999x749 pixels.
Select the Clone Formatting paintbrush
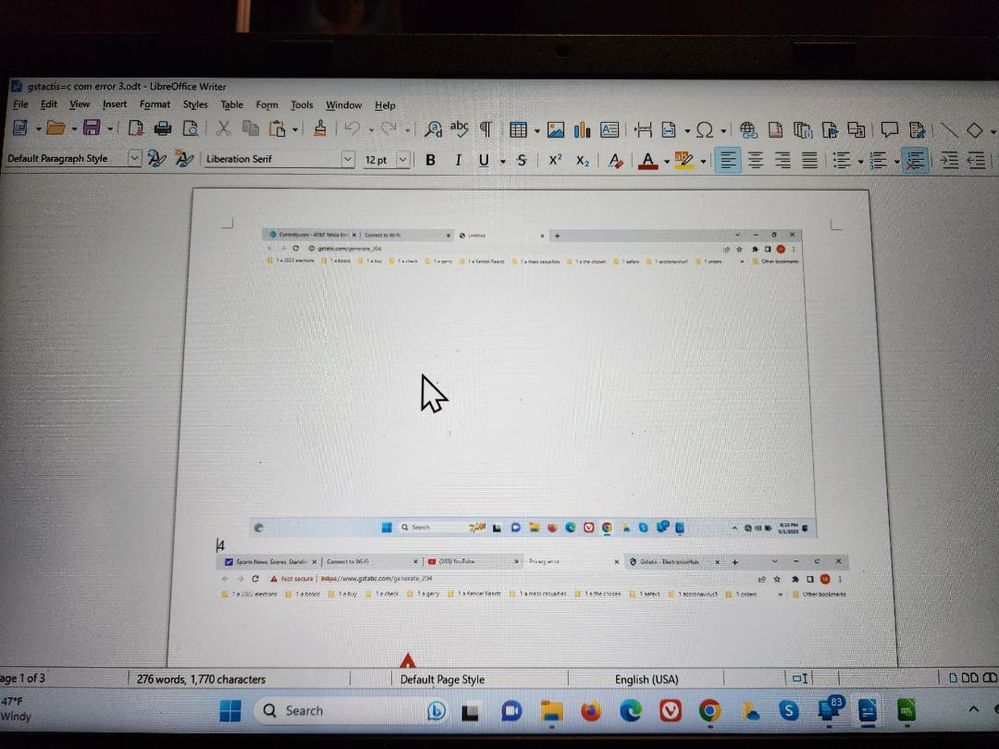tap(320, 129)
